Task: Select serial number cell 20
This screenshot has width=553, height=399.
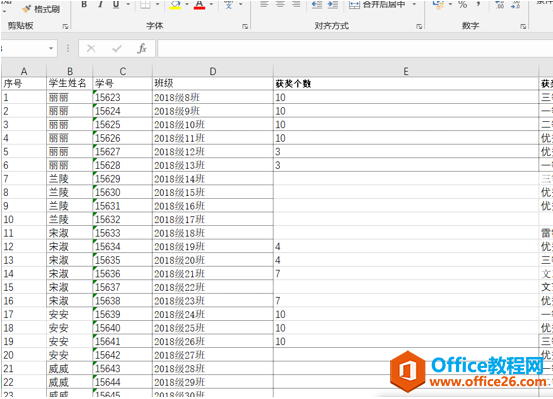Action: [x=24, y=355]
